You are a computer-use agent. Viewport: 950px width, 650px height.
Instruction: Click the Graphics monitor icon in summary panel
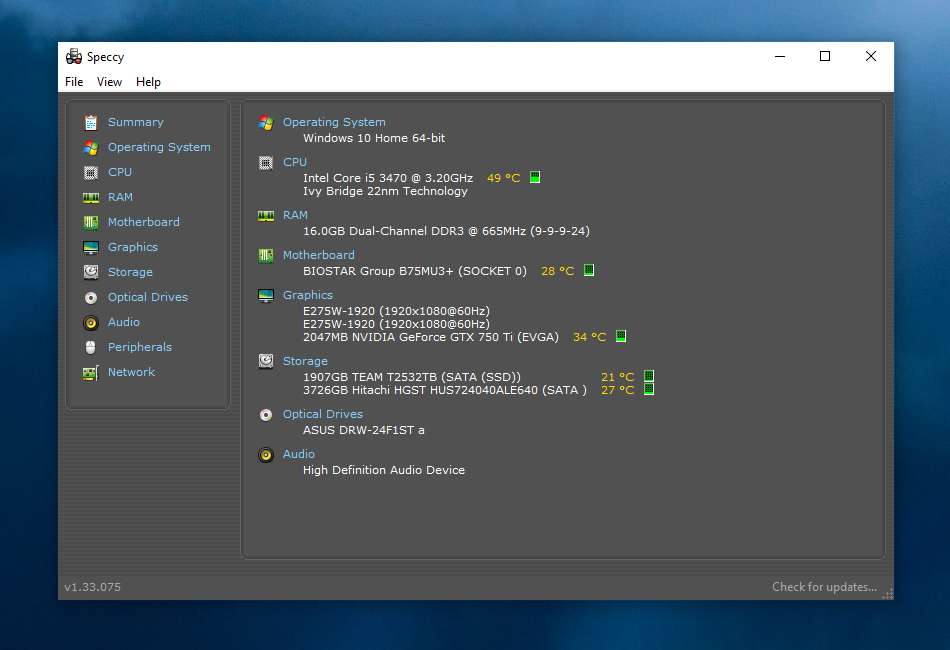point(266,296)
